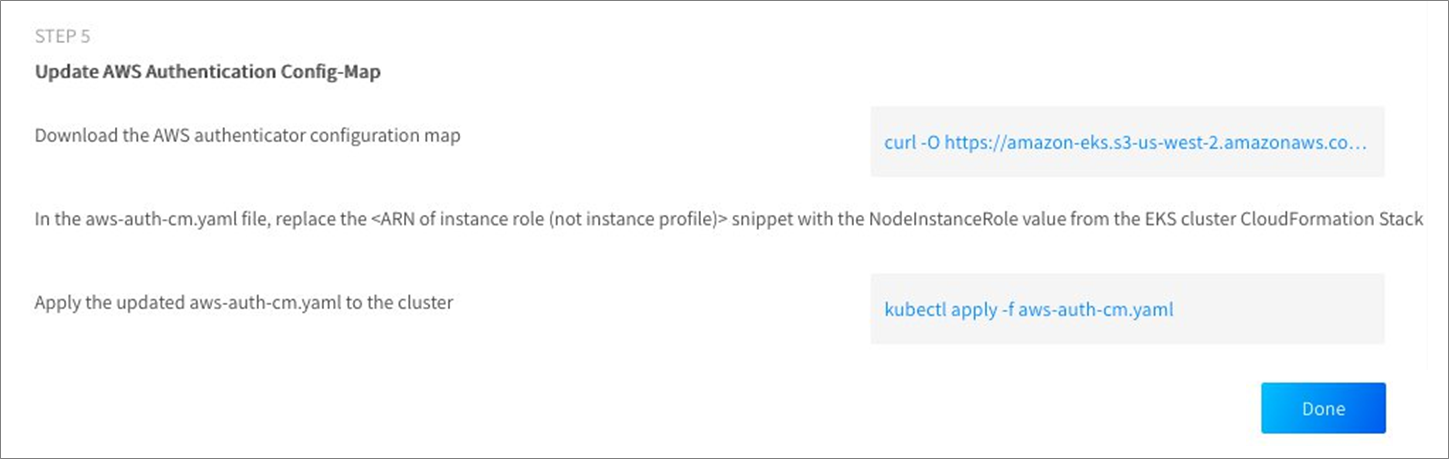Click the Update AWS Authentication Config-Map heading

pyautogui.click(x=208, y=73)
